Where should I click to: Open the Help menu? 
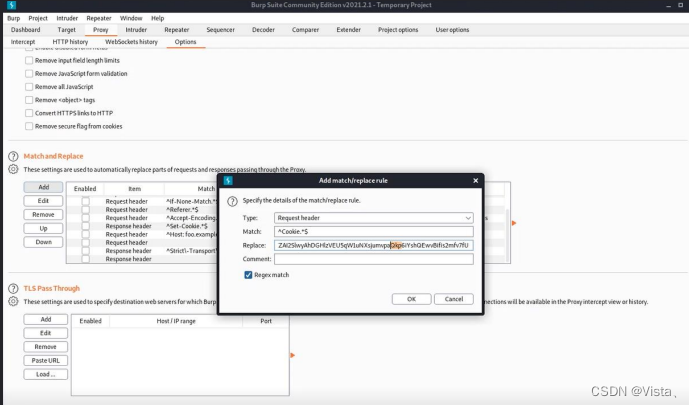pos(157,18)
